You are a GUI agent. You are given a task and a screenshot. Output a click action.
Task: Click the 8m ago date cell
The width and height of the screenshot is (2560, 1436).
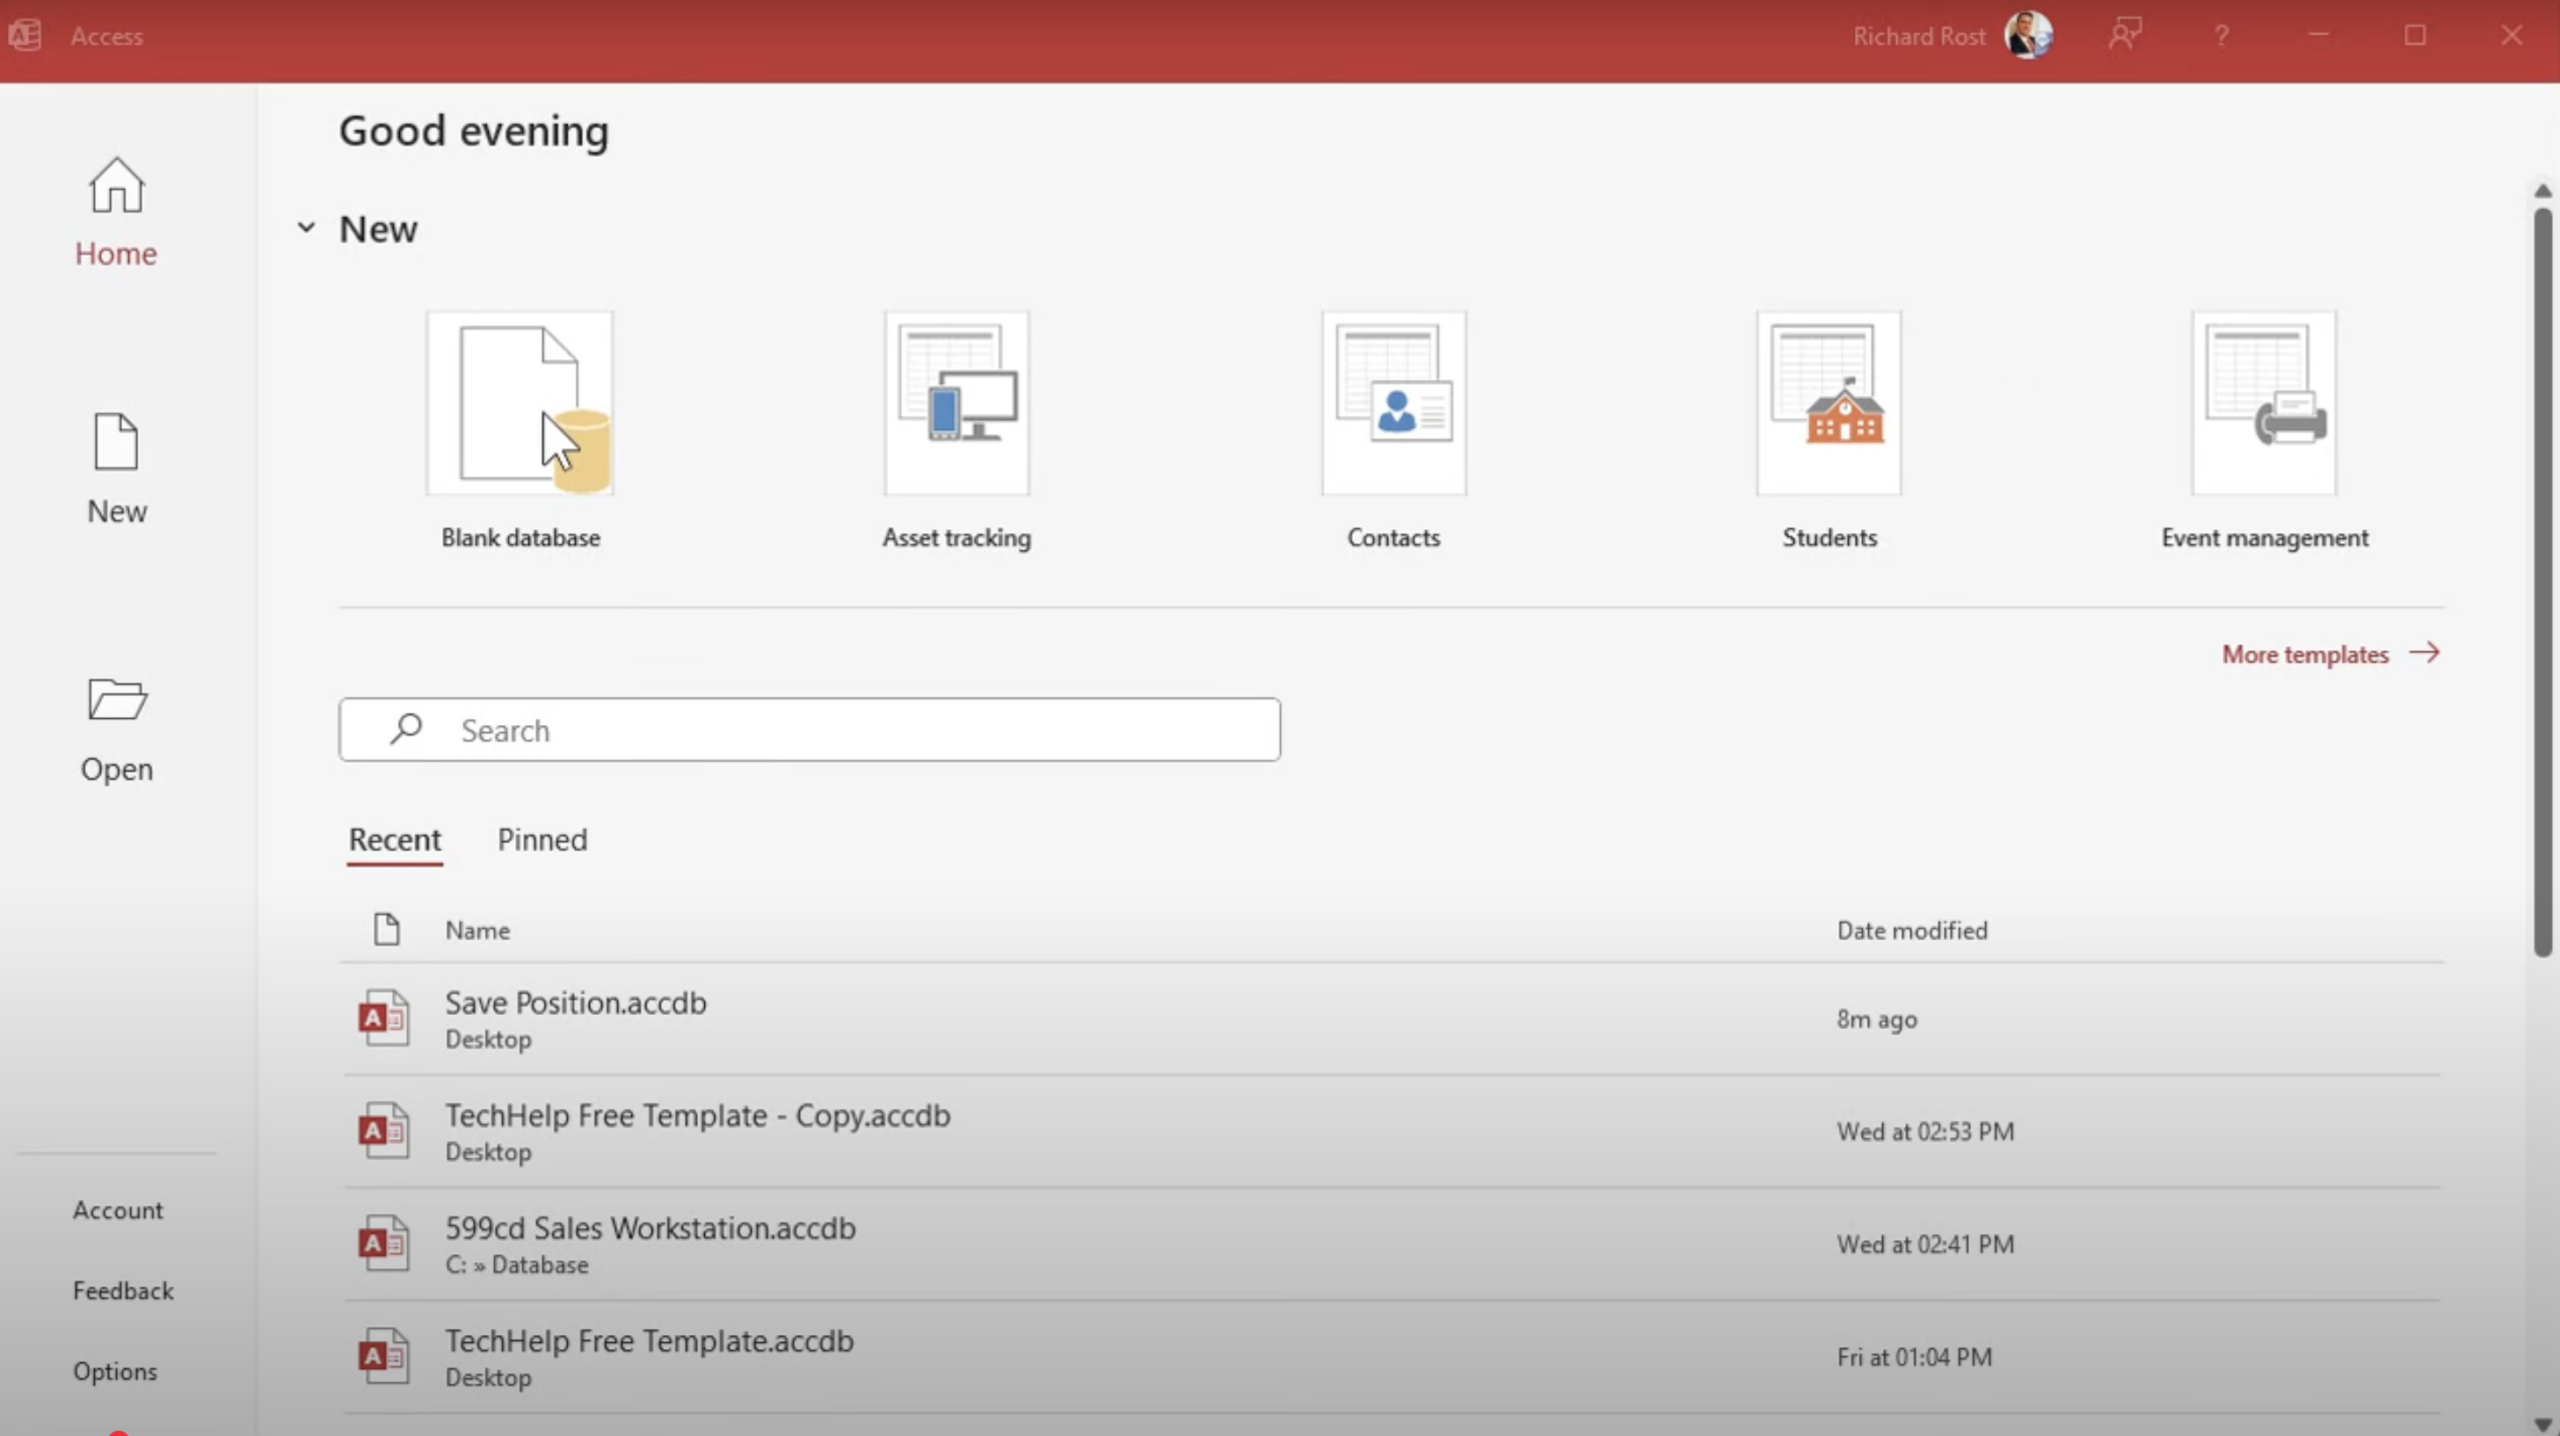(x=1877, y=1019)
